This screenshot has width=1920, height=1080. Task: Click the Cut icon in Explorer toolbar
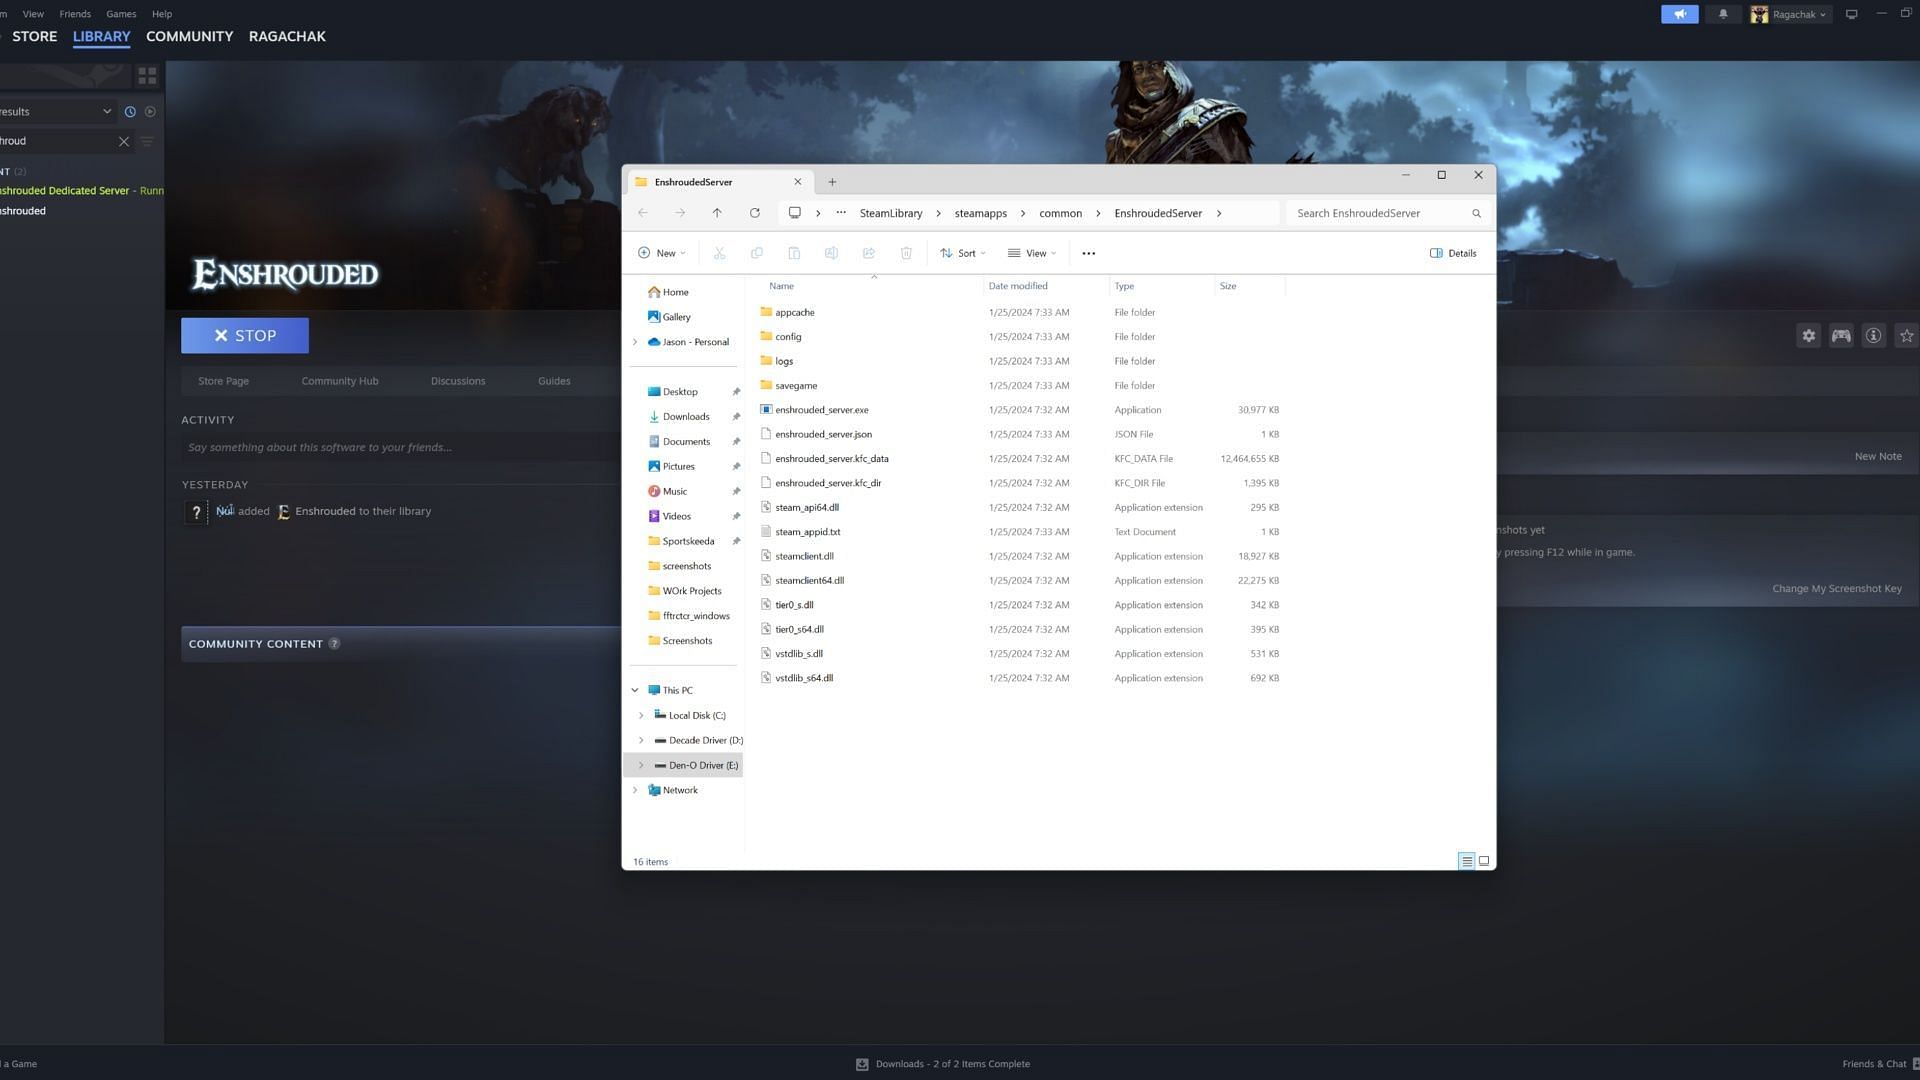tap(719, 253)
